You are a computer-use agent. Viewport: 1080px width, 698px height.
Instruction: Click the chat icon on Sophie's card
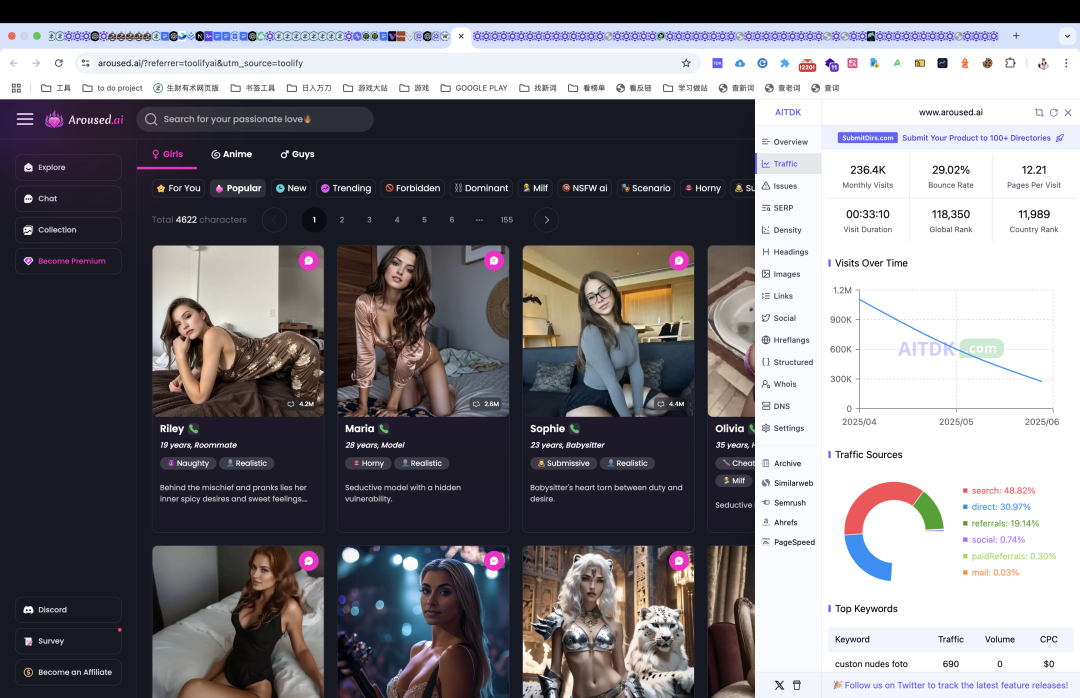pos(679,260)
